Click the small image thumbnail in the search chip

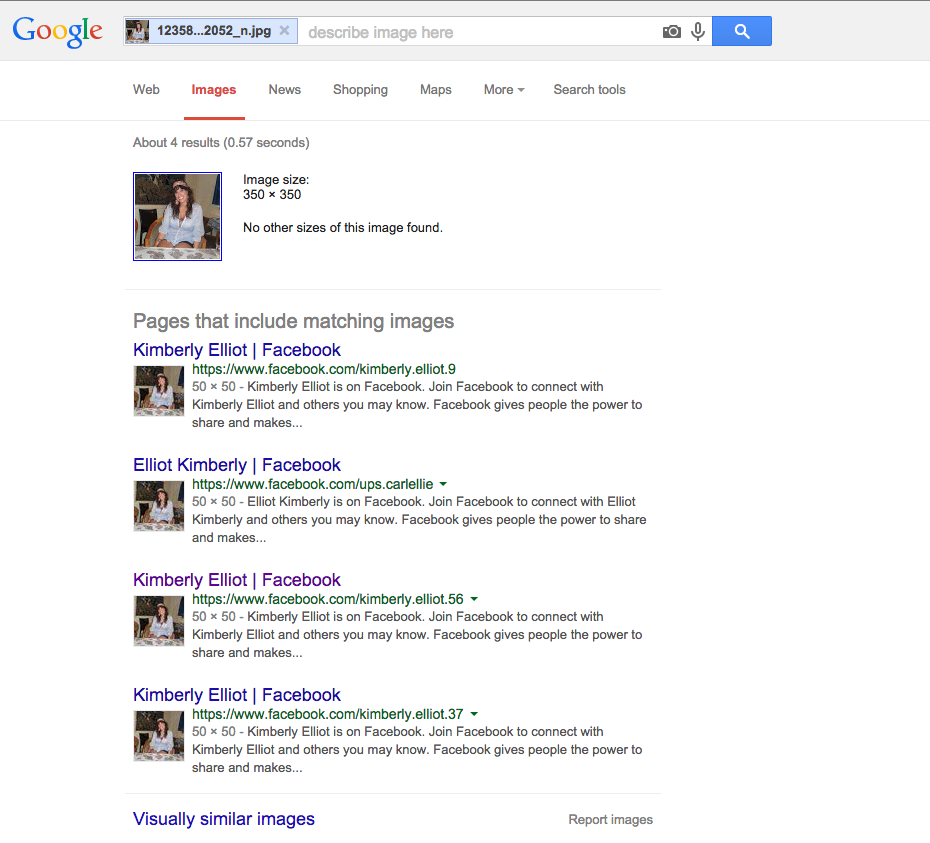coord(138,31)
